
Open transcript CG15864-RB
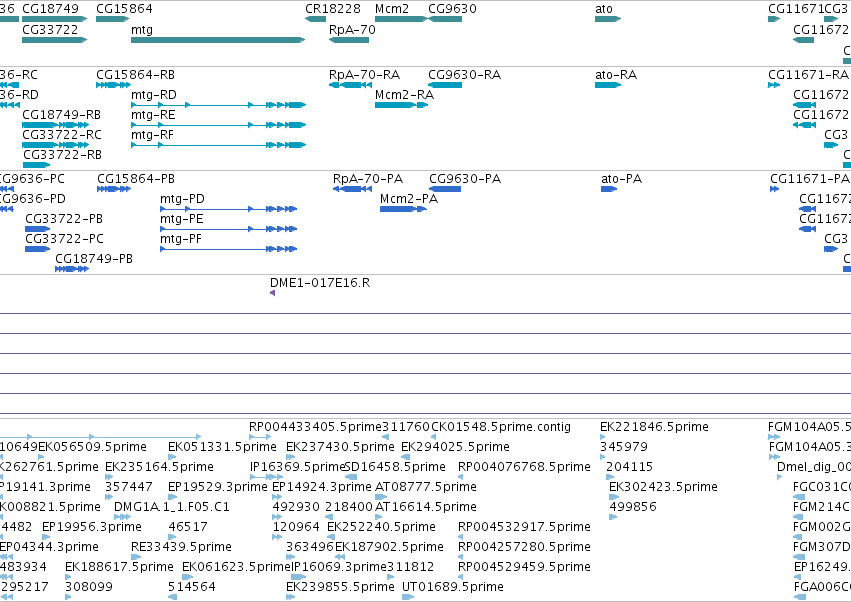point(136,74)
